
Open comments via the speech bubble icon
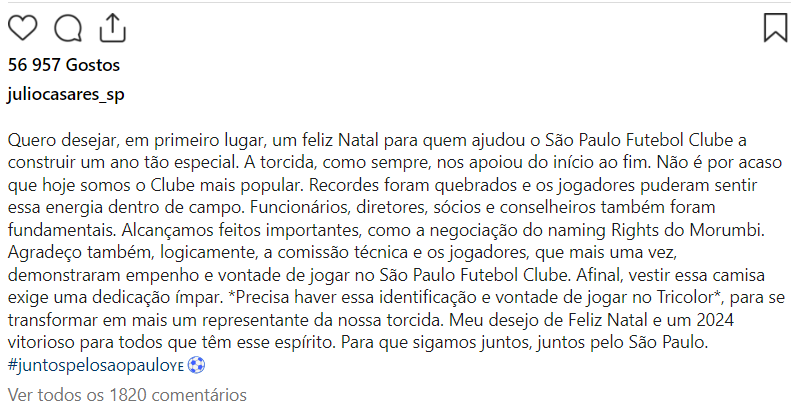(68, 28)
